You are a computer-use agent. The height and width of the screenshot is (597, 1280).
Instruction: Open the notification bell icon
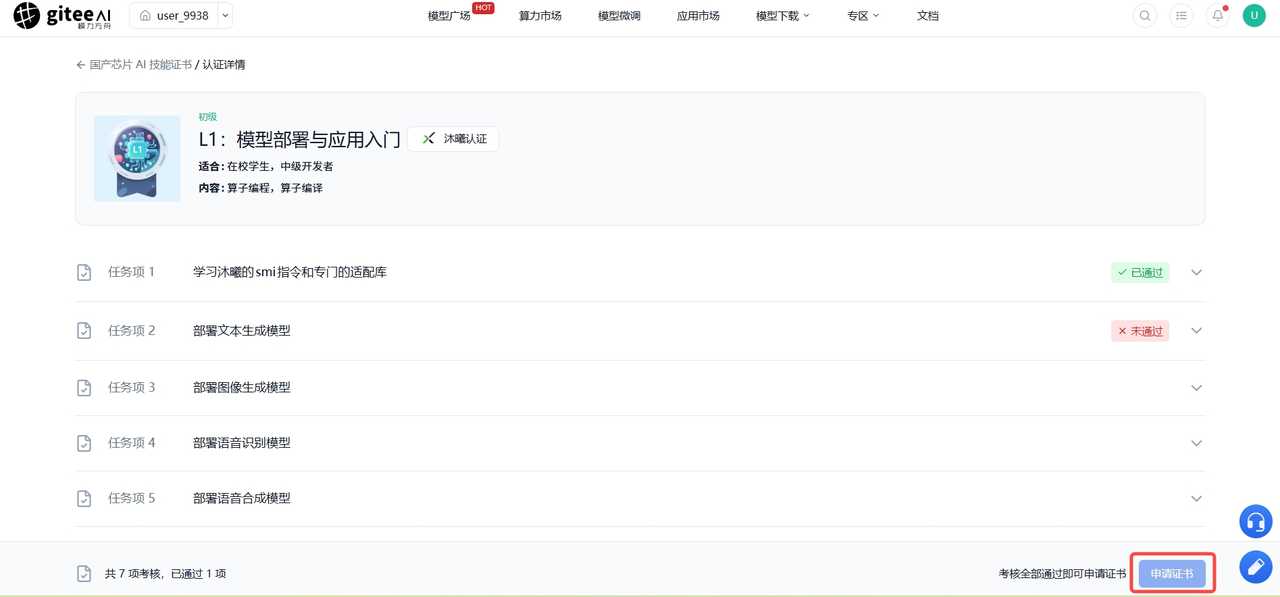click(x=1217, y=16)
